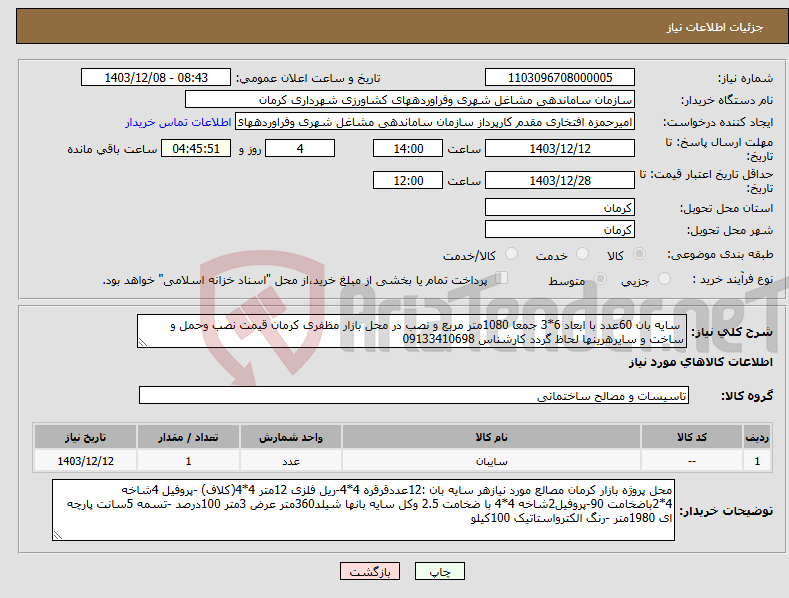Click the remaining time 04:45:51 field
The image size is (789, 598).
196,148
